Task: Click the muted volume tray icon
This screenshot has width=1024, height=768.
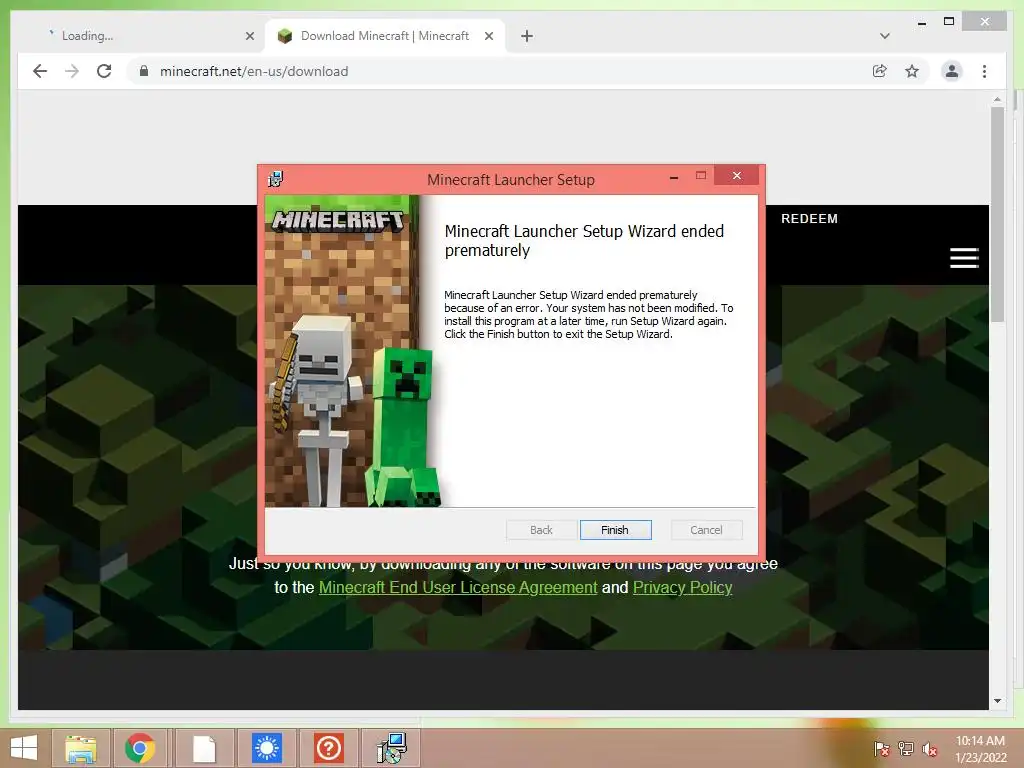Action: [x=930, y=748]
